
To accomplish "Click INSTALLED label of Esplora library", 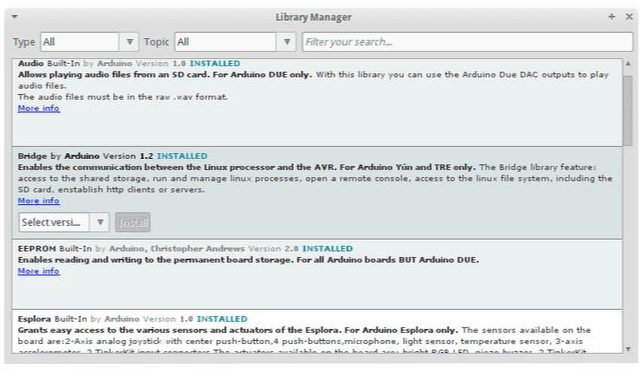I will pyautogui.click(x=222, y=319).
